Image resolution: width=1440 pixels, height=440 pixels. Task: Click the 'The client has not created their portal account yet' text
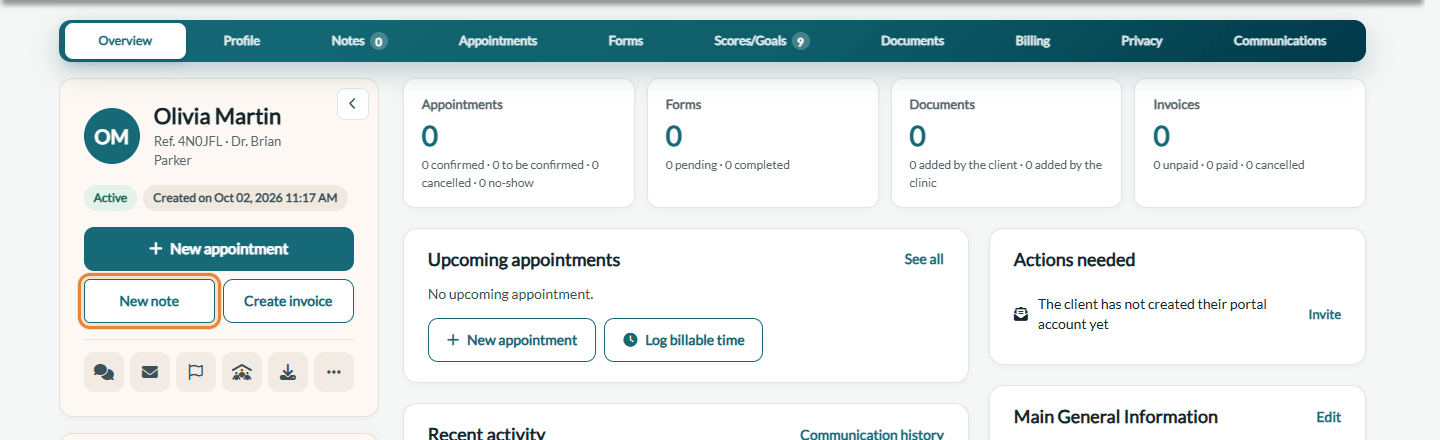pyautogui.click(x=1153, y=314)
